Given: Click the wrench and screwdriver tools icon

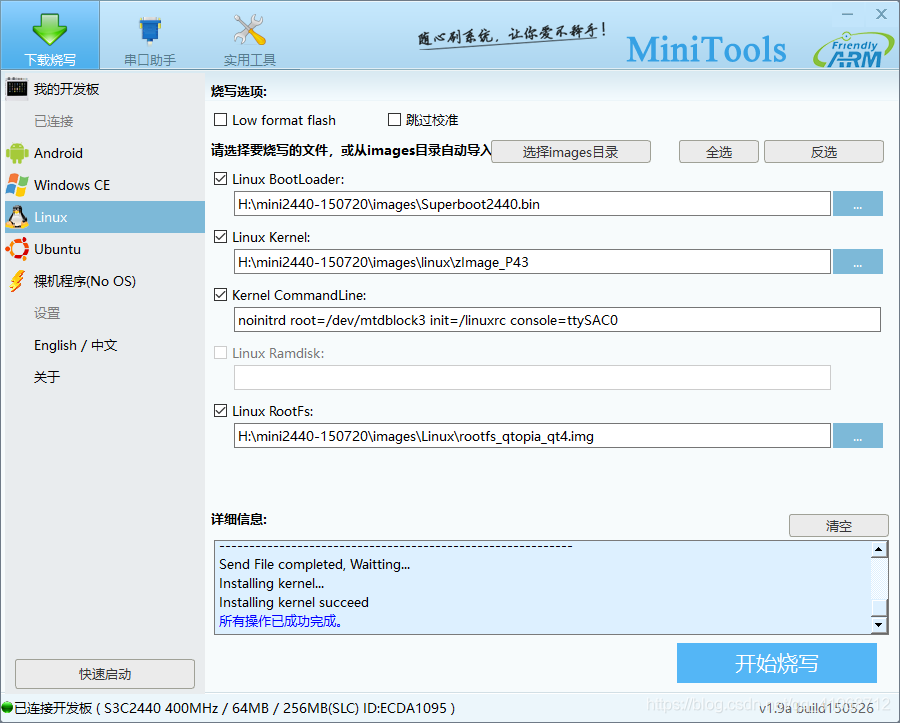Looking at the screenshot, I should tap(250, 29).
